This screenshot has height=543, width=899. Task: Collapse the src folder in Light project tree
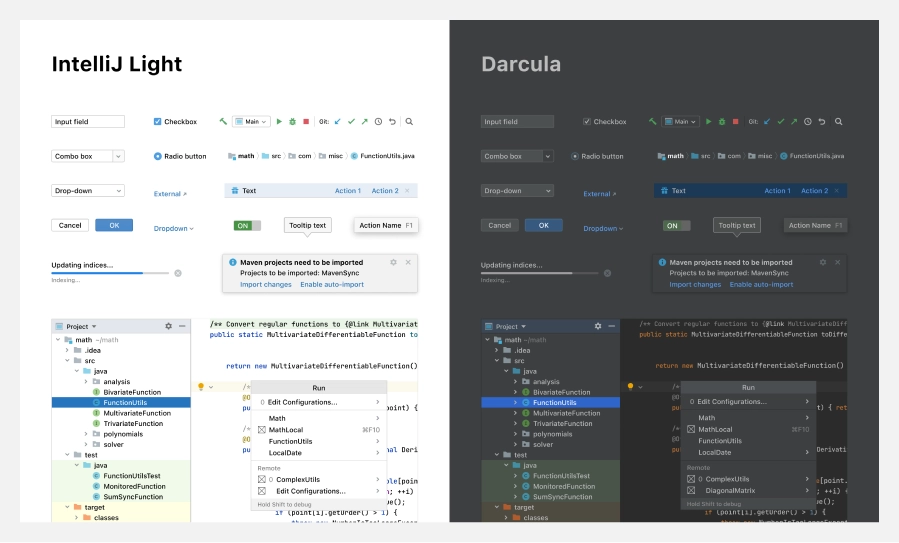click(x=68, y=361)
